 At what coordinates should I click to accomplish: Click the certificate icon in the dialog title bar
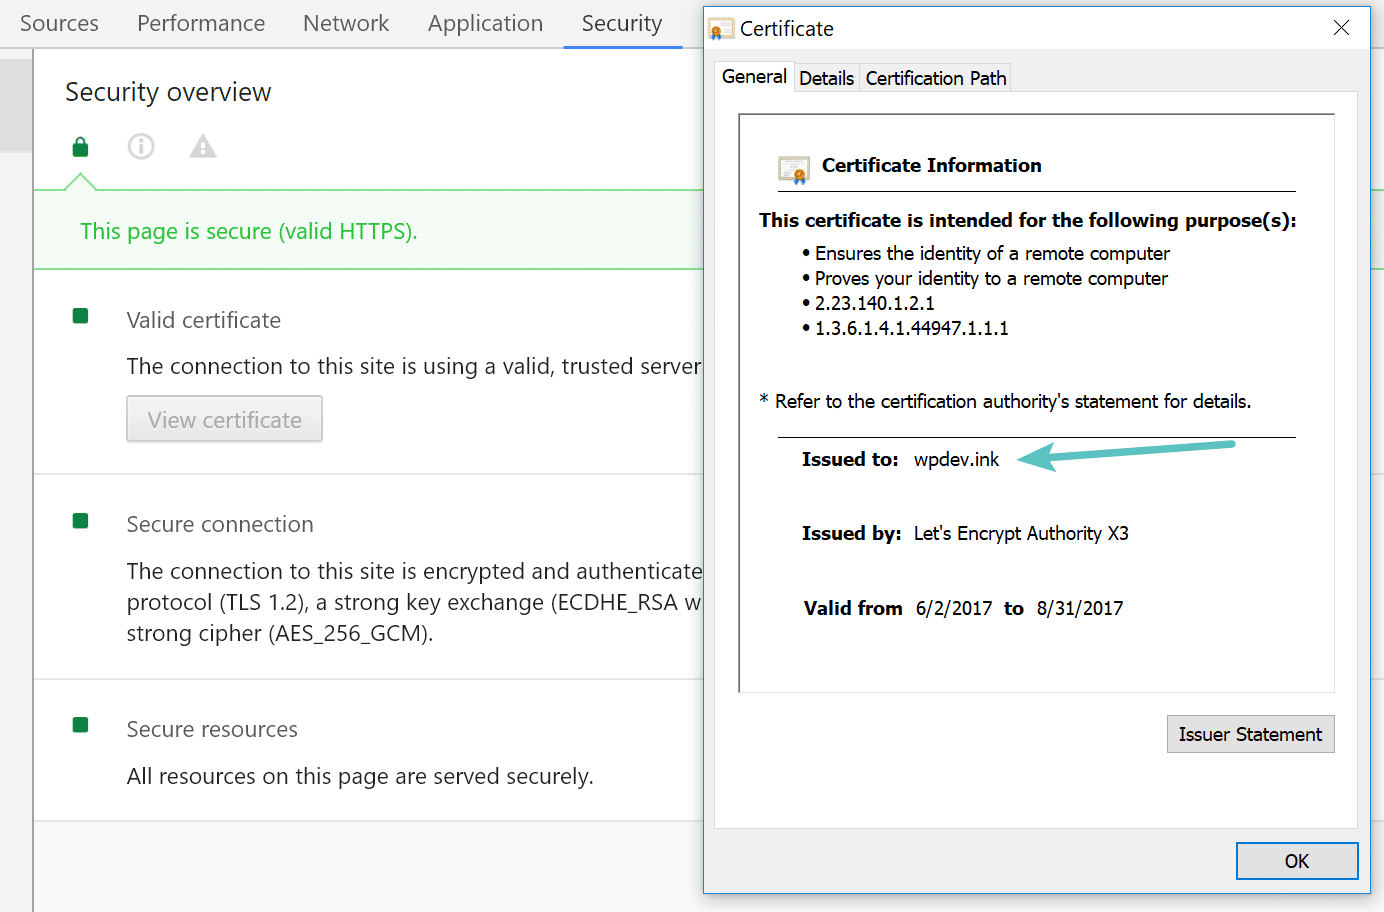(719, 29)
